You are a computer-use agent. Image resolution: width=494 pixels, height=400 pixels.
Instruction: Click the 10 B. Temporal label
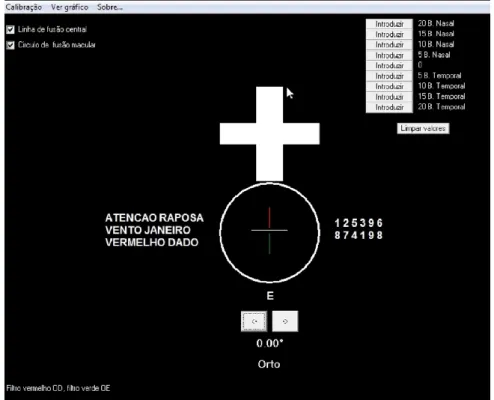click(x=441, y=86)
